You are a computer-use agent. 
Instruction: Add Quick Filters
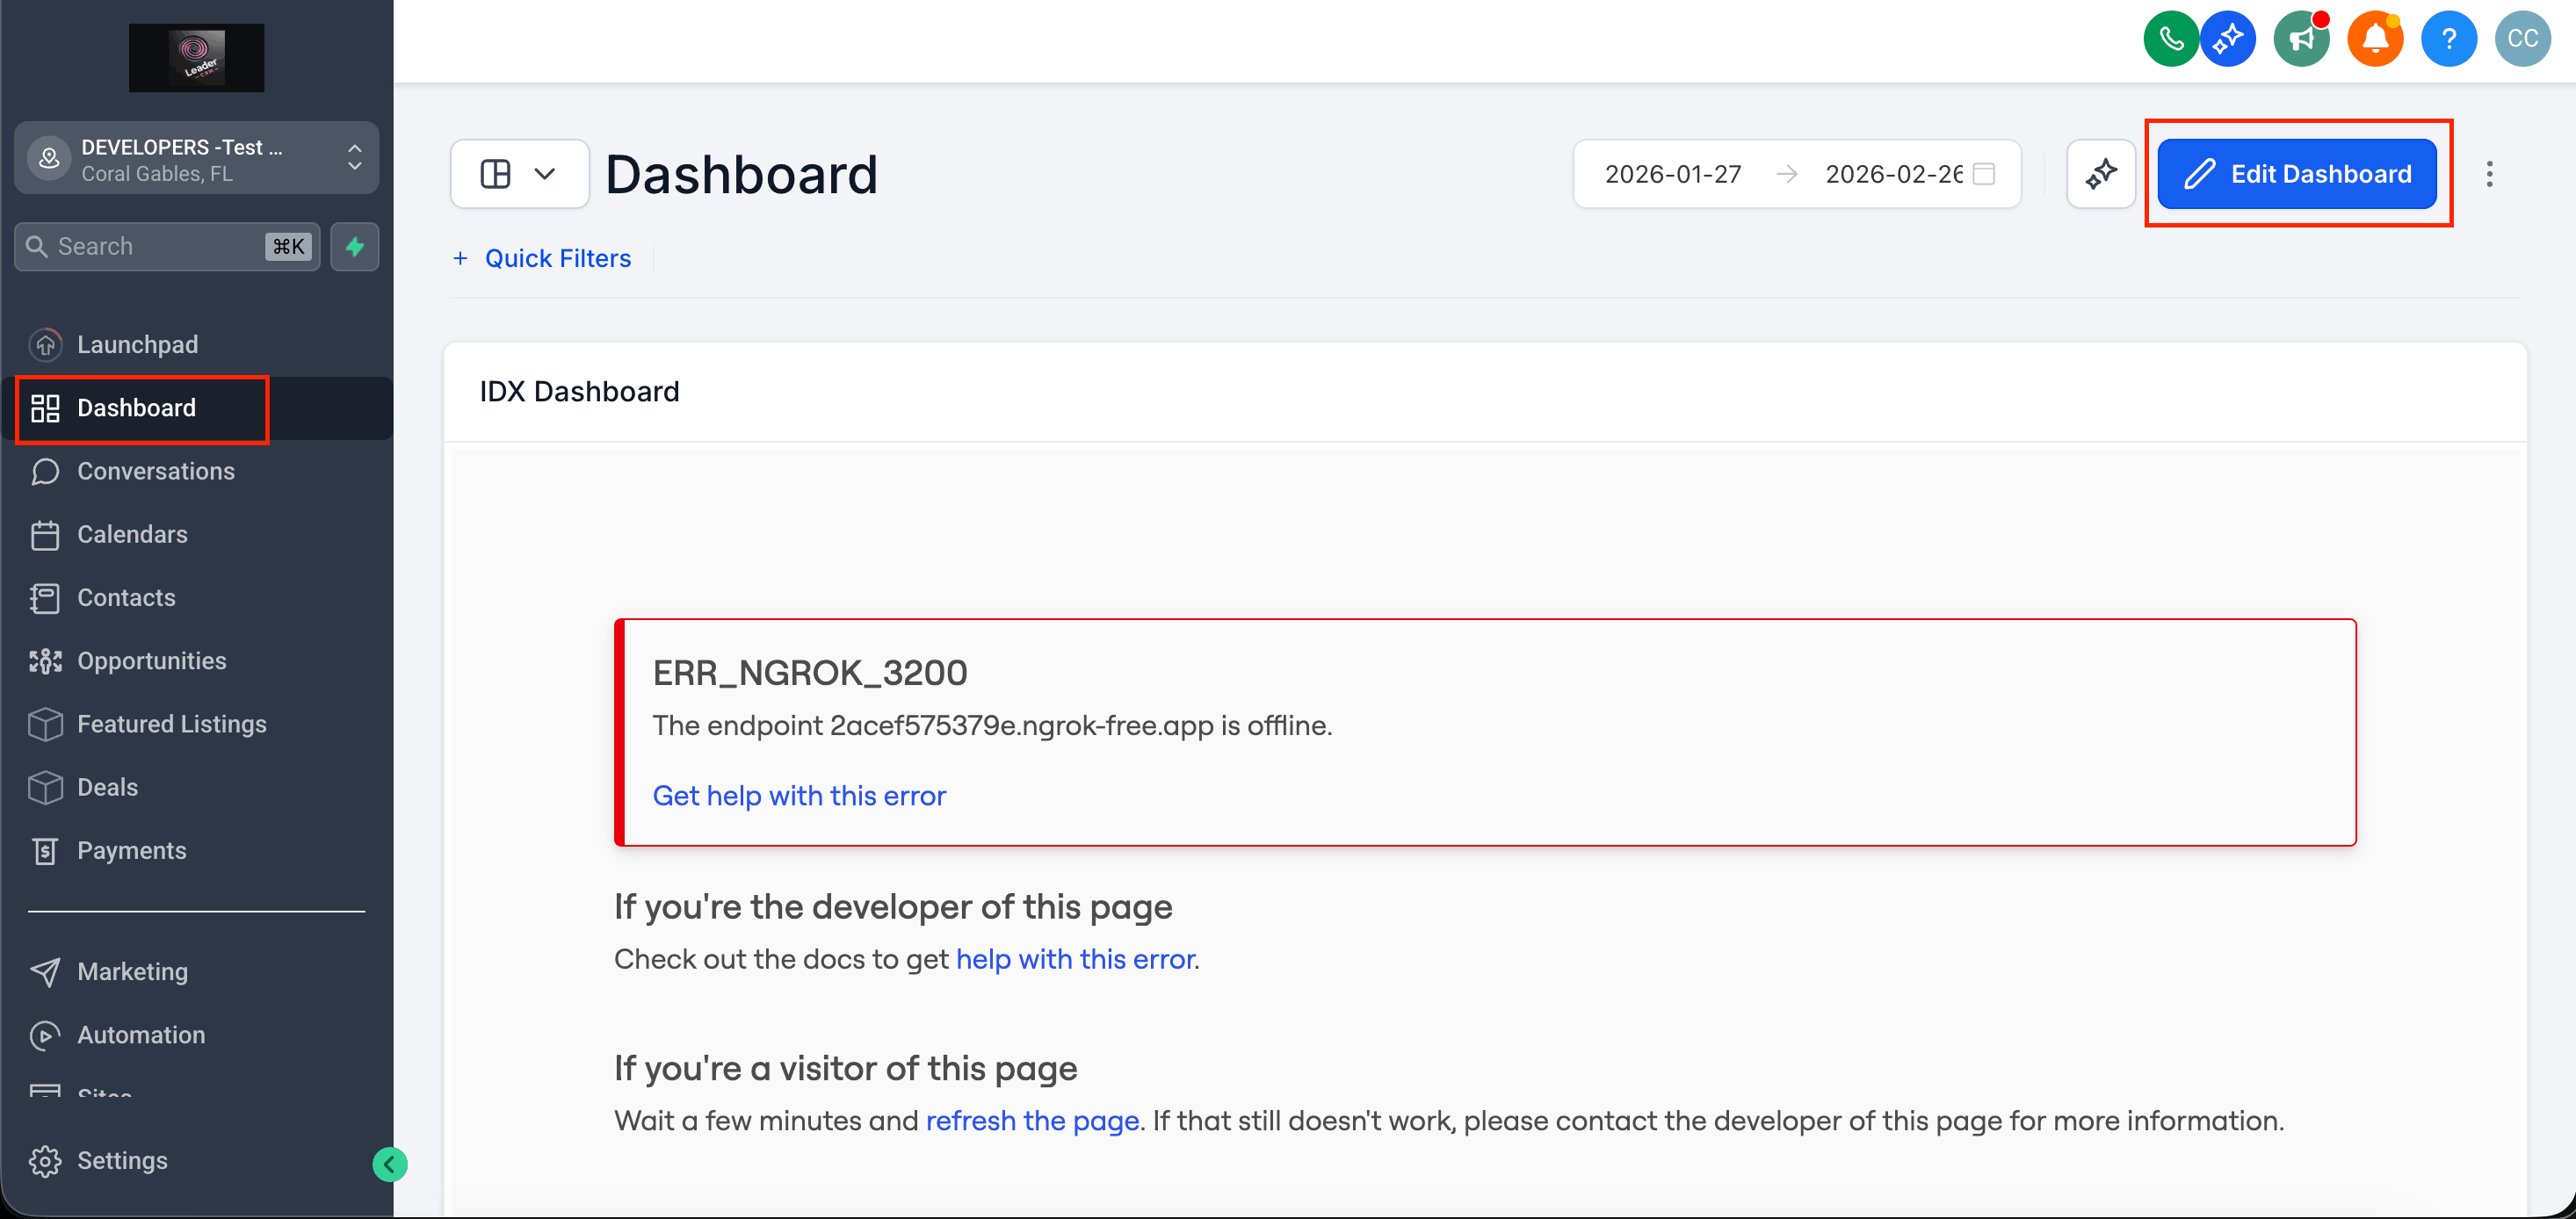[542, 258]
